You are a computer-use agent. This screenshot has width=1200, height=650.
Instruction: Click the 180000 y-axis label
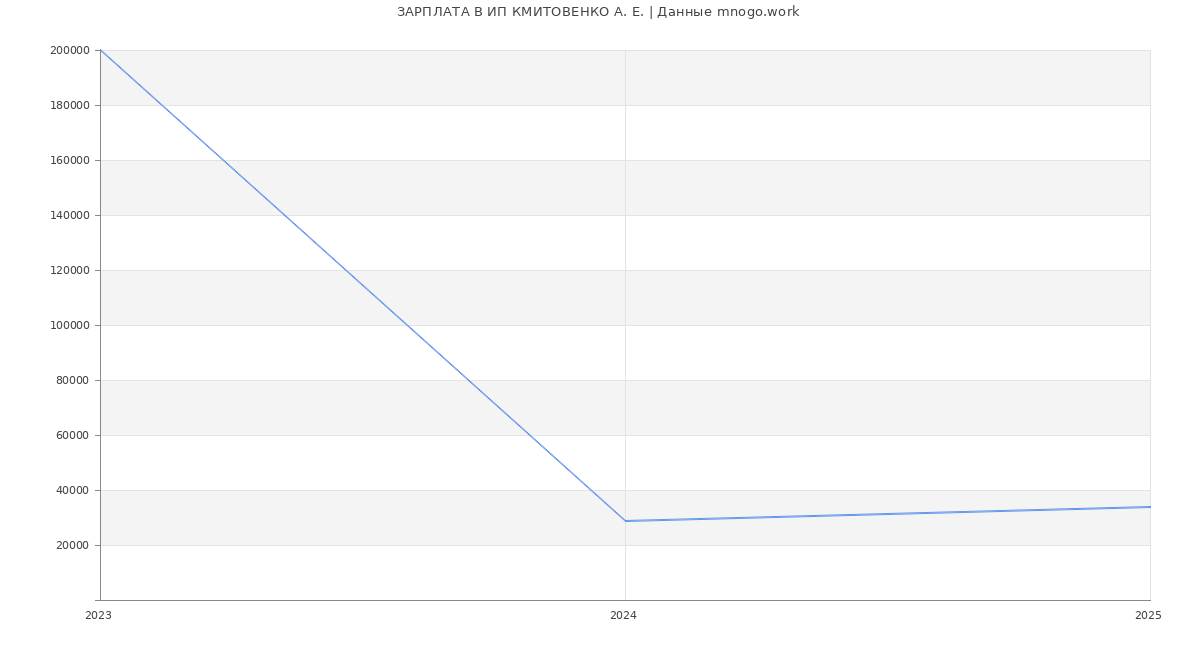69,105
